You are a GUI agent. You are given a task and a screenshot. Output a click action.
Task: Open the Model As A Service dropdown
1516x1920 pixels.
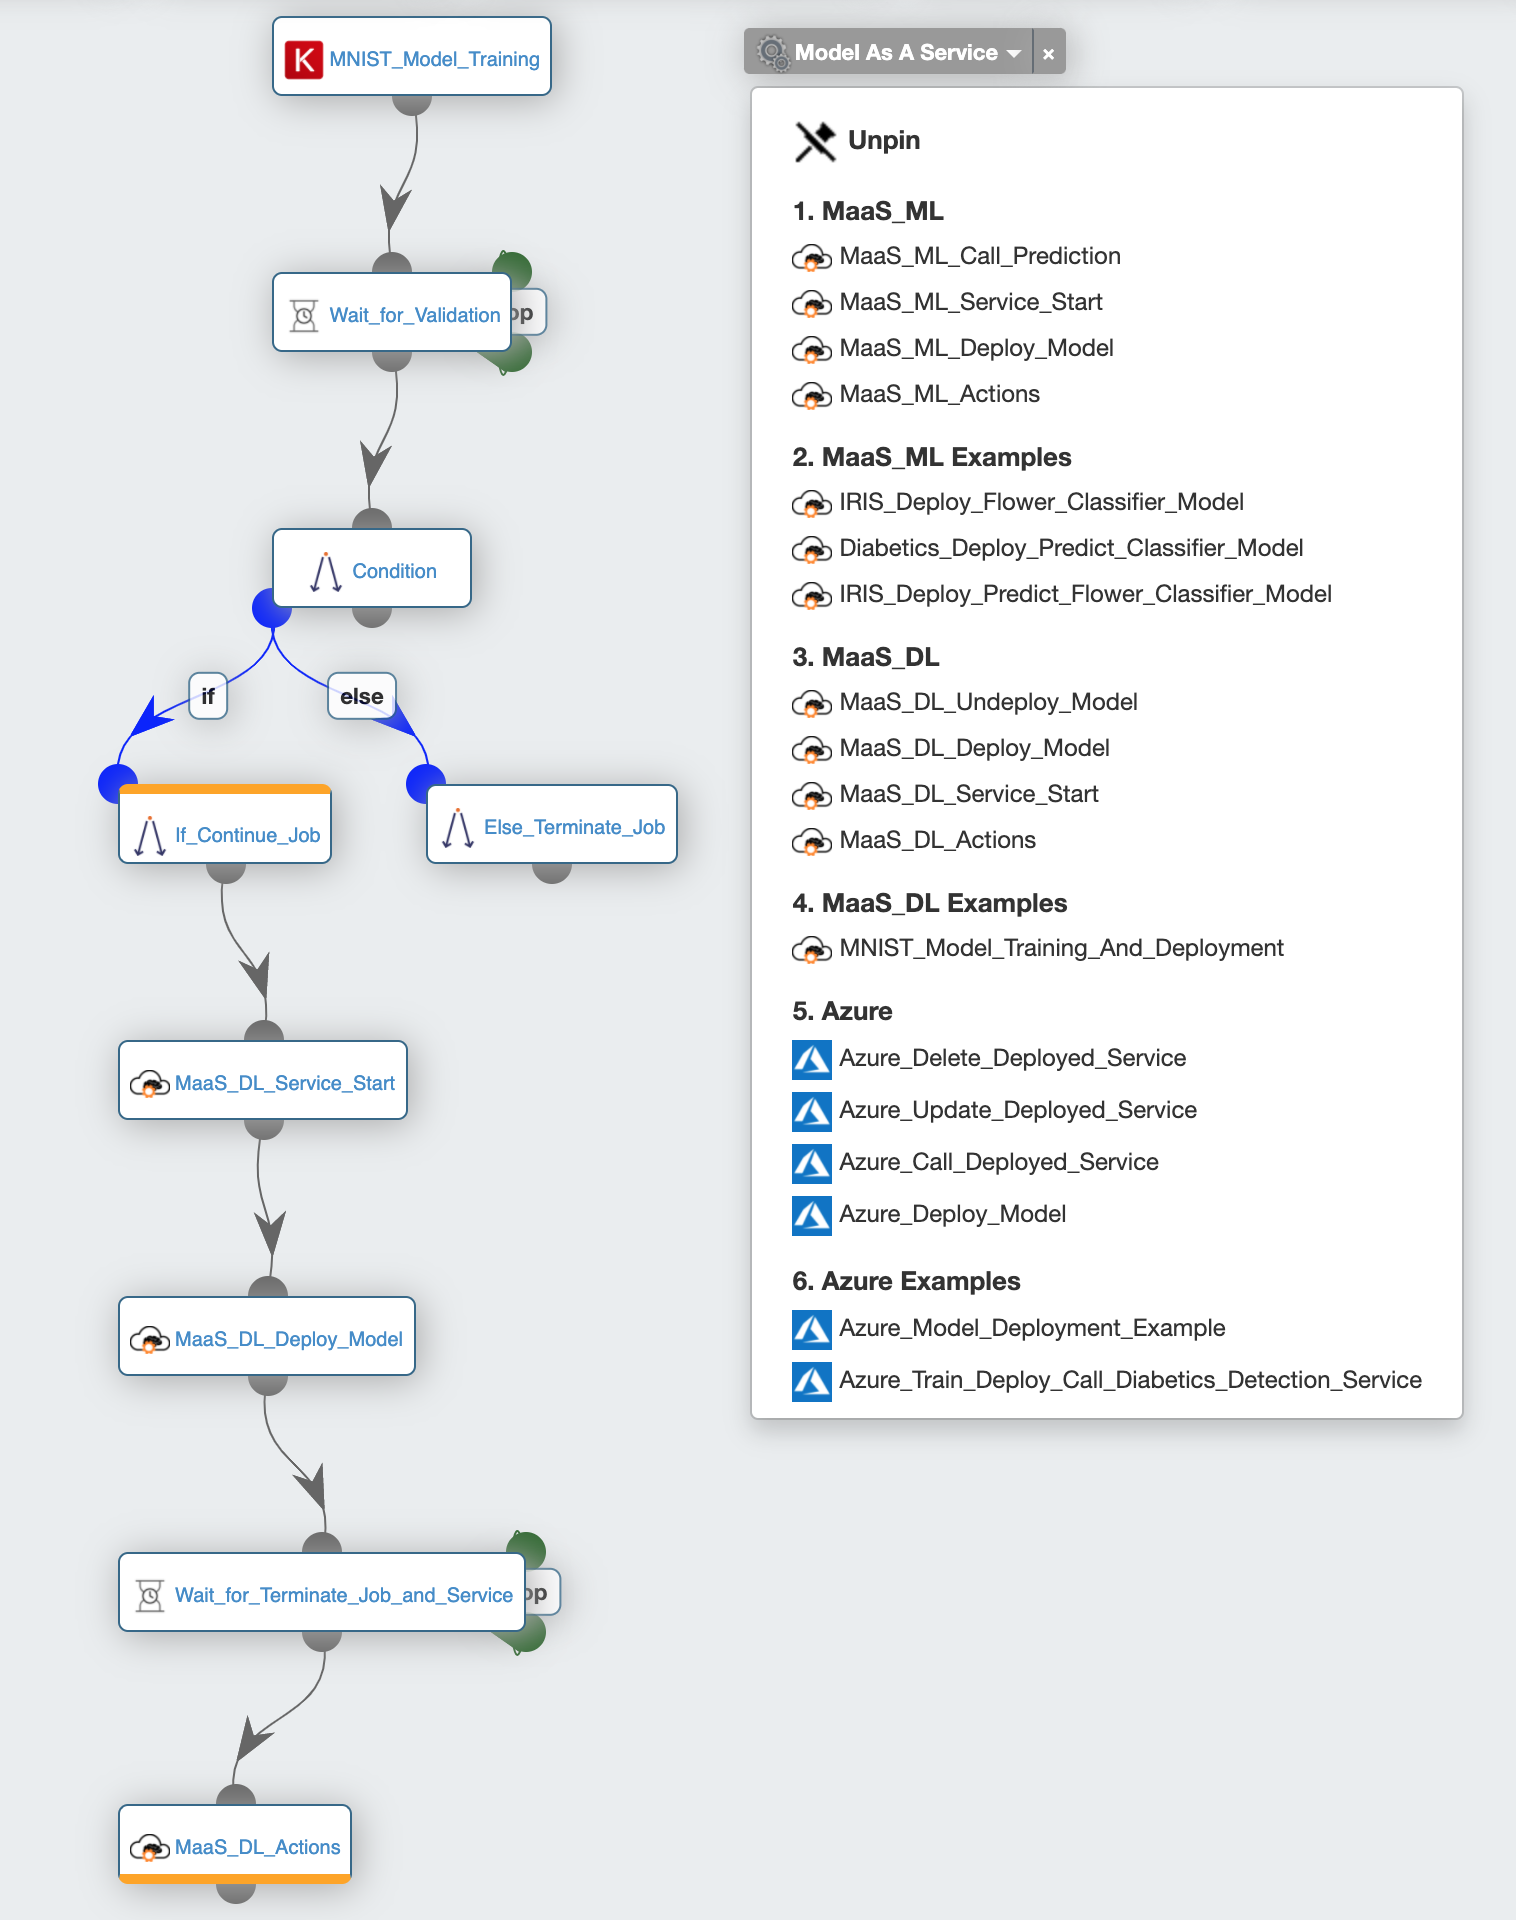click(889, 52)
